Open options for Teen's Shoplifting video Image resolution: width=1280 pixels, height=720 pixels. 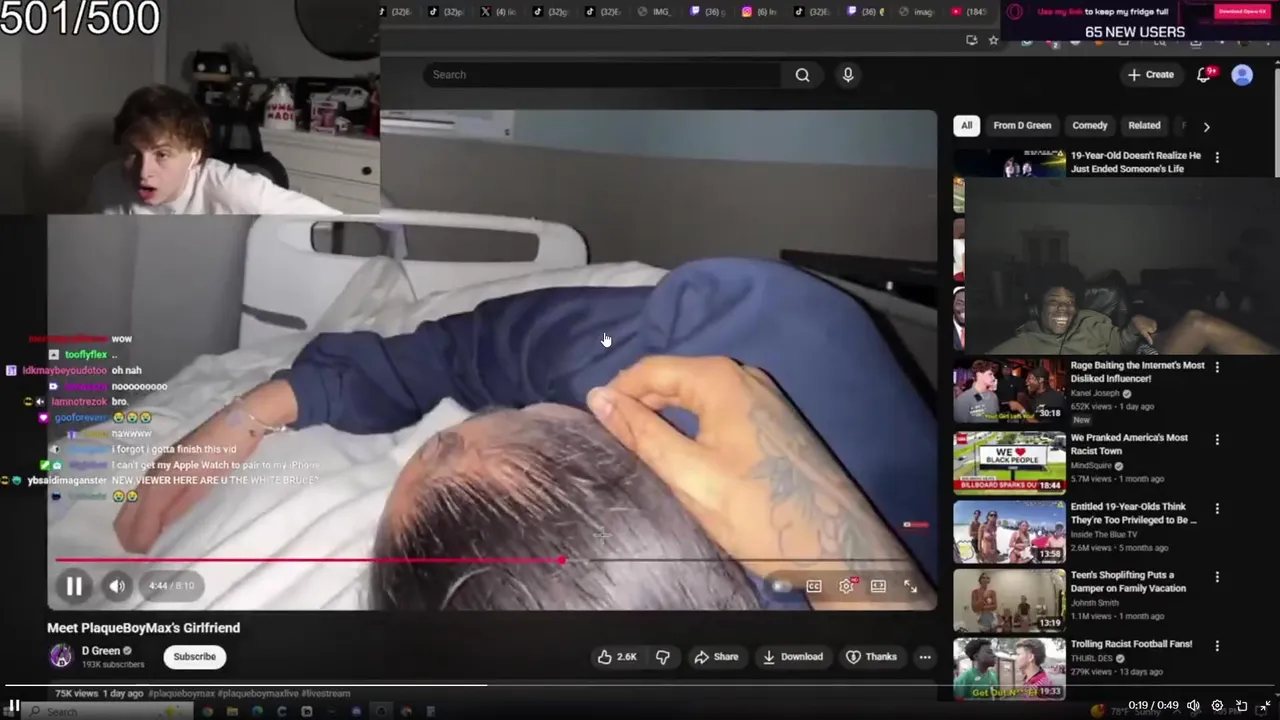pyautogui.click(x=1217, y=577)
